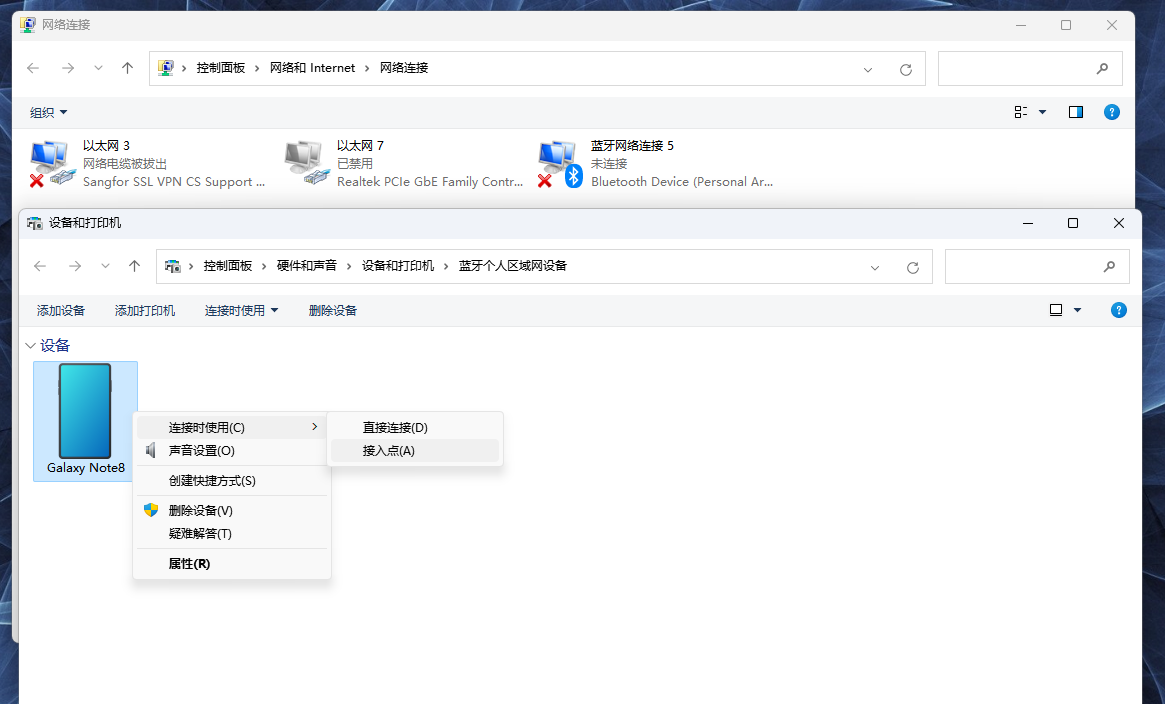Click help icon in 设备和打印机 window
Viewport: 1165px width, 704px height.
tap(1119, 310)
